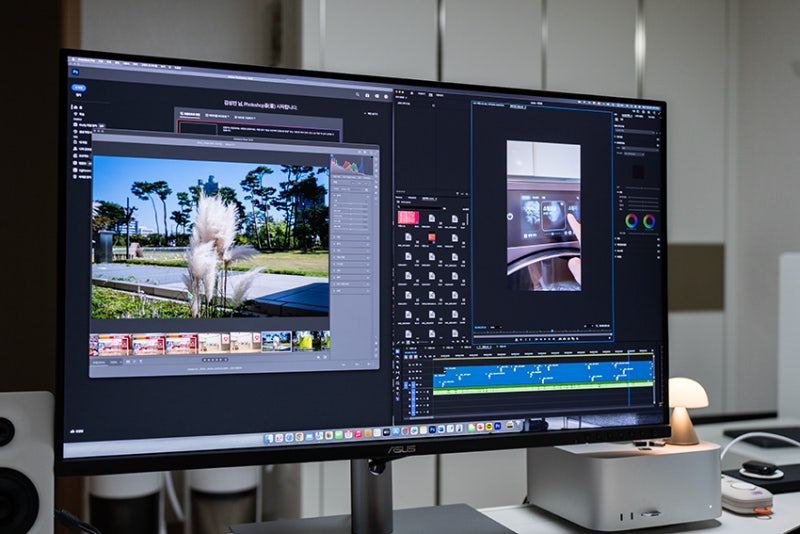
Task: Select the pink thumbnail clip in Project bin
Action: (408, 218)
